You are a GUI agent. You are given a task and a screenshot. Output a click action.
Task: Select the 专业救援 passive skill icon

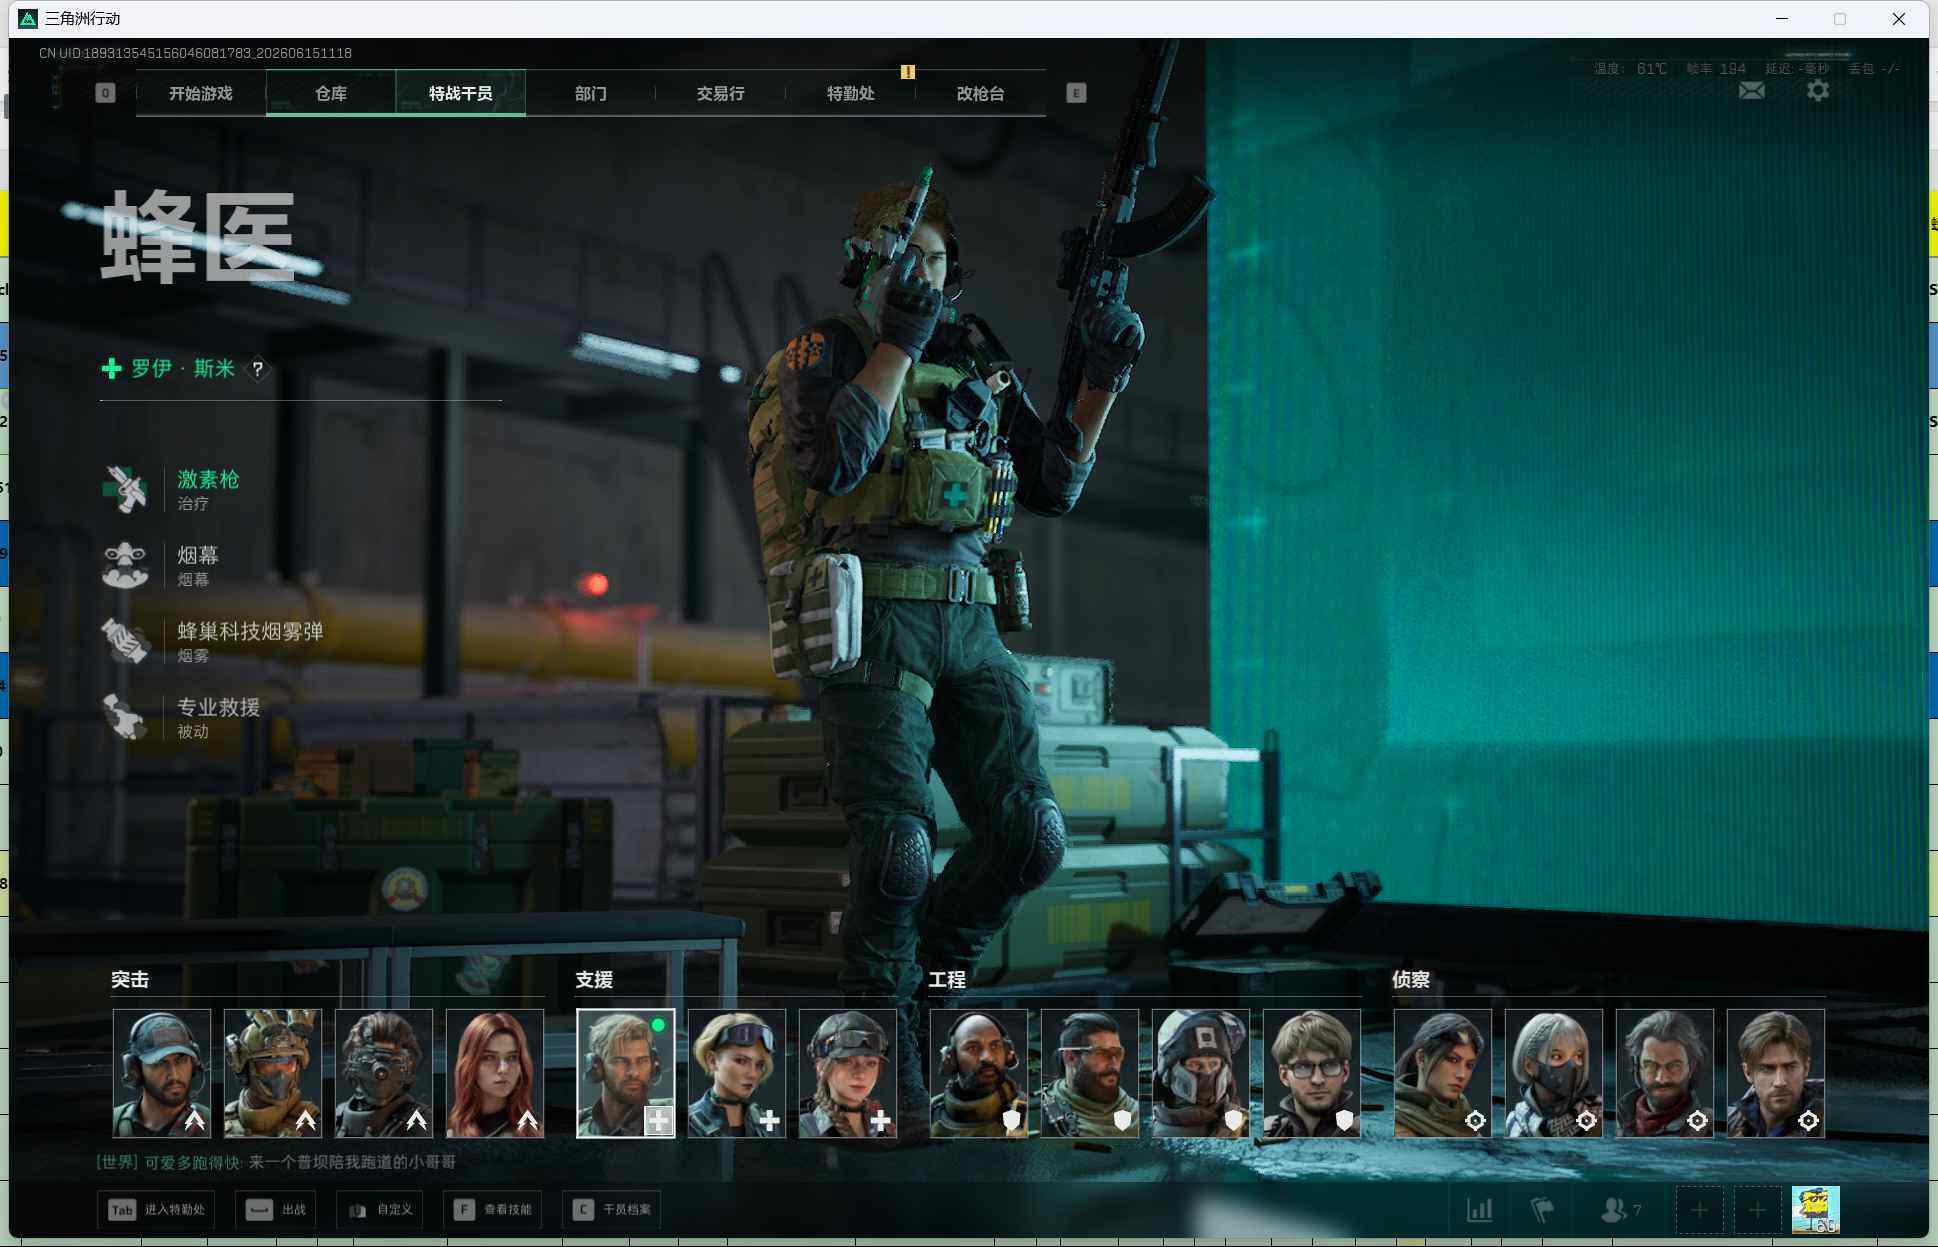coord(125,717)
